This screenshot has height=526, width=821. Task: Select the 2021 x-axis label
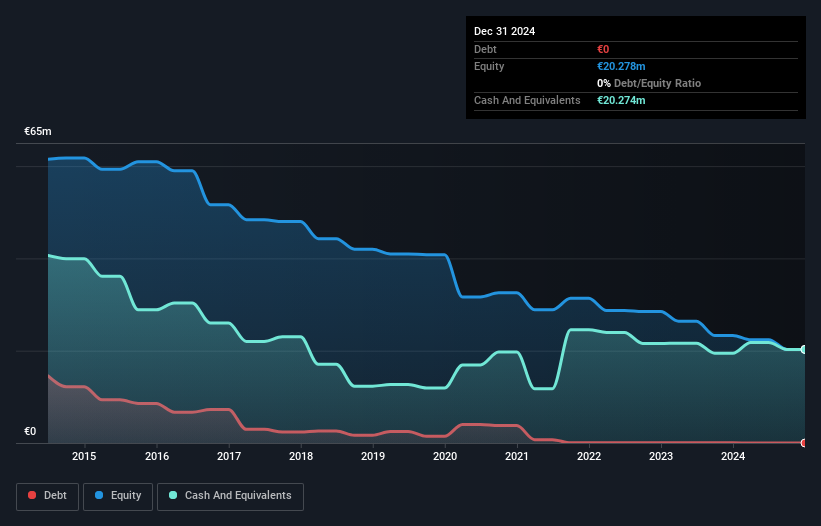tap(517, 456)
